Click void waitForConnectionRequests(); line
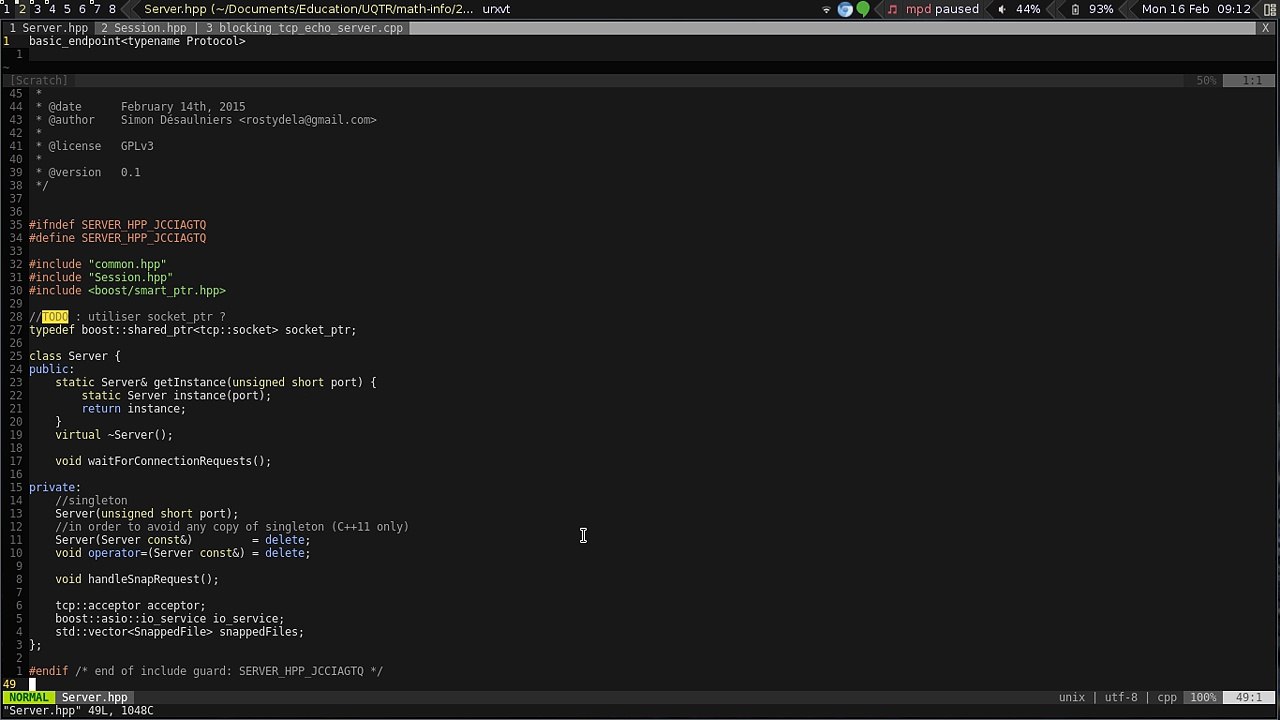 pos(163,461)
